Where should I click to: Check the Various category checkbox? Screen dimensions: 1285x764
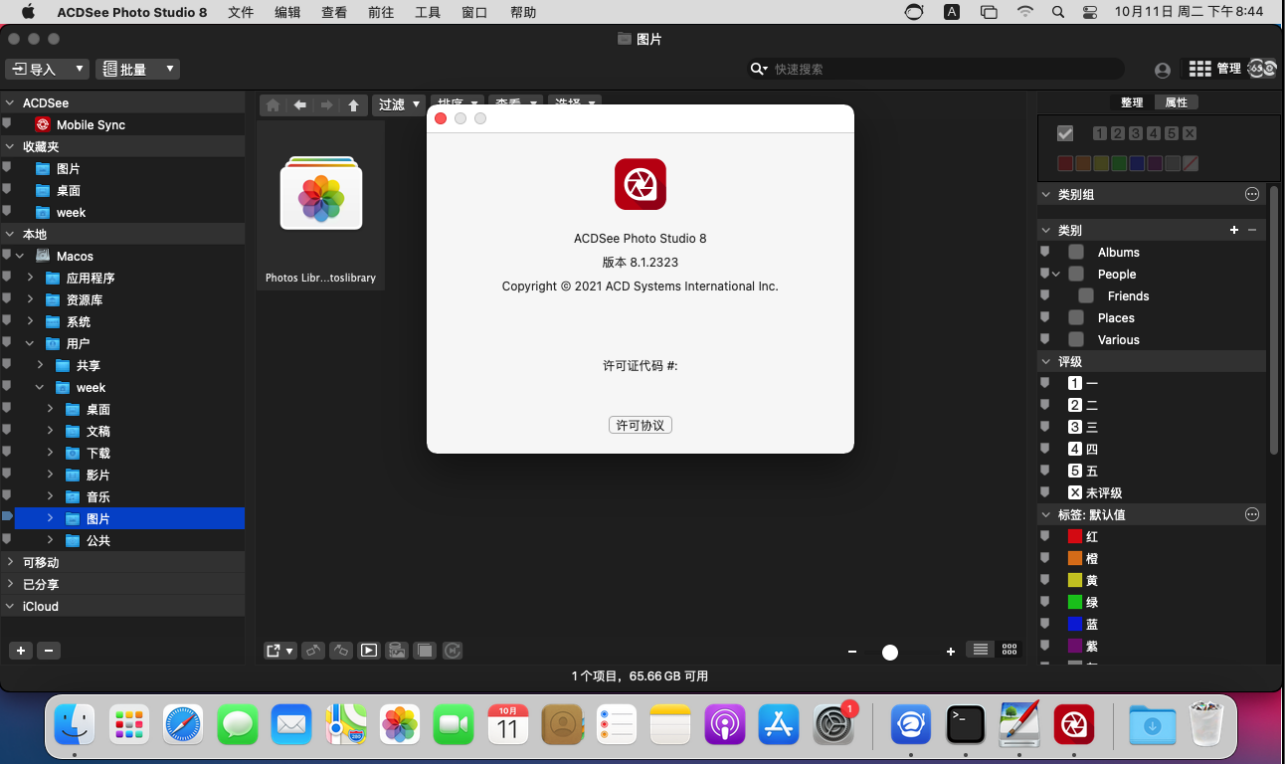coord(1076,340)
